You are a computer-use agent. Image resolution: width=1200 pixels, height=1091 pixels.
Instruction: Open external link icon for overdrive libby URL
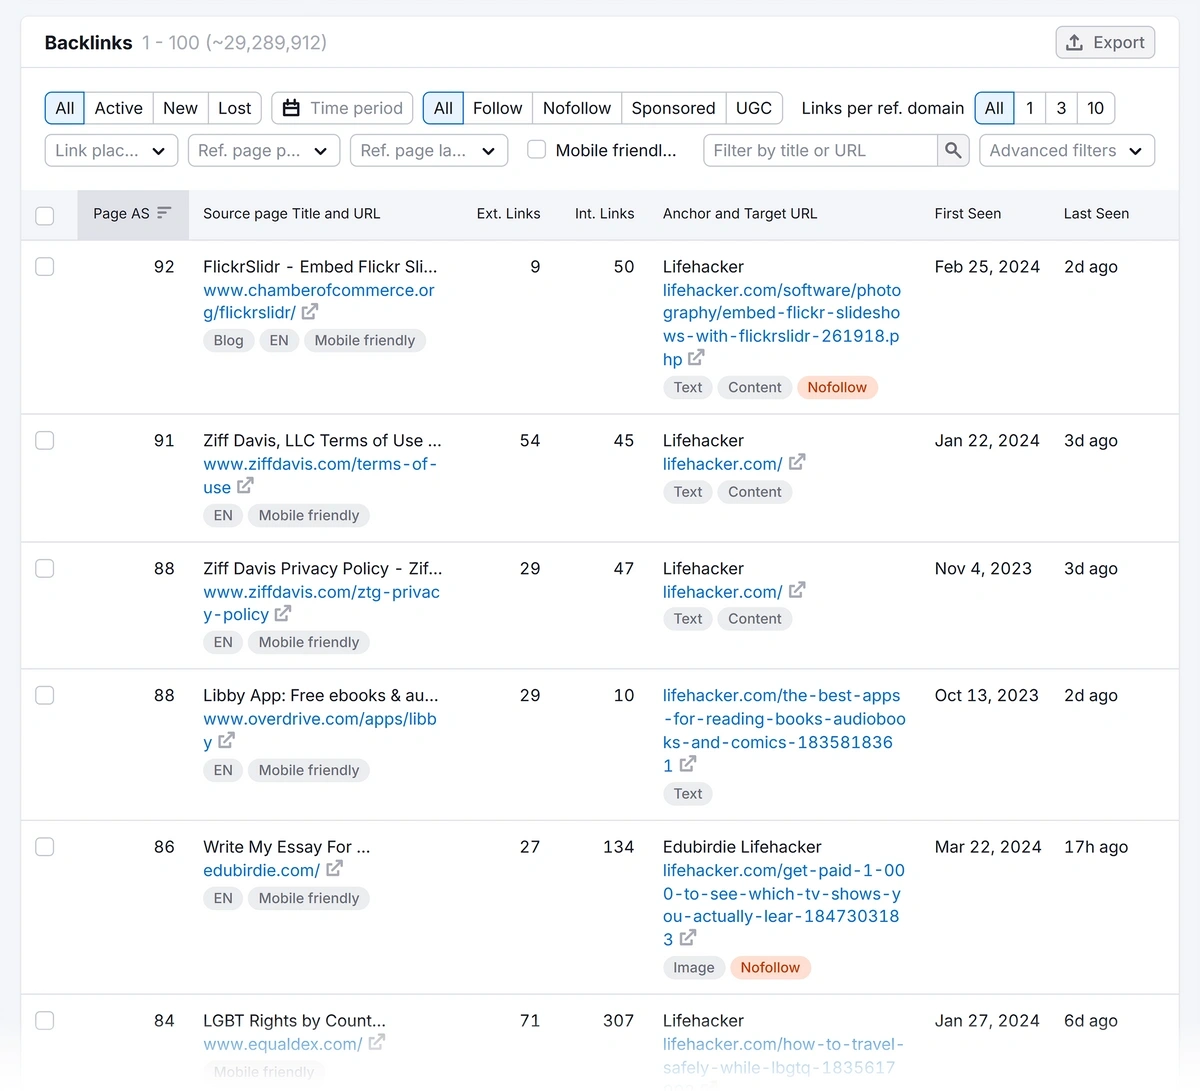[x=227, y=741]
